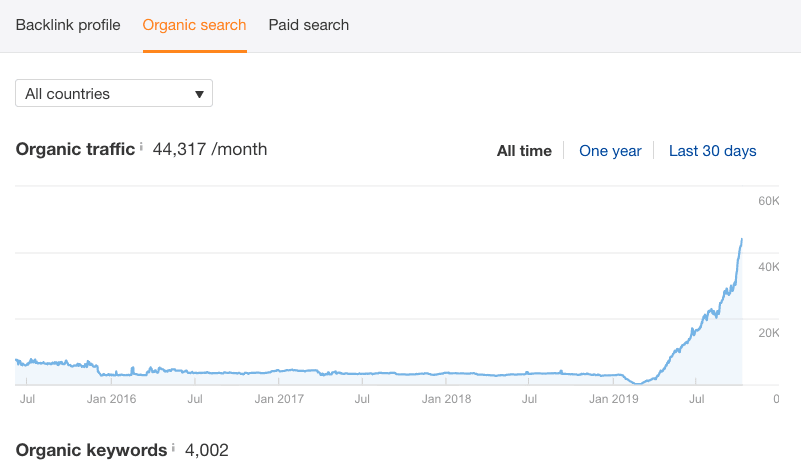Switch to the Backlink profile tab
This screenshot has height=473, width=801.
68,25
